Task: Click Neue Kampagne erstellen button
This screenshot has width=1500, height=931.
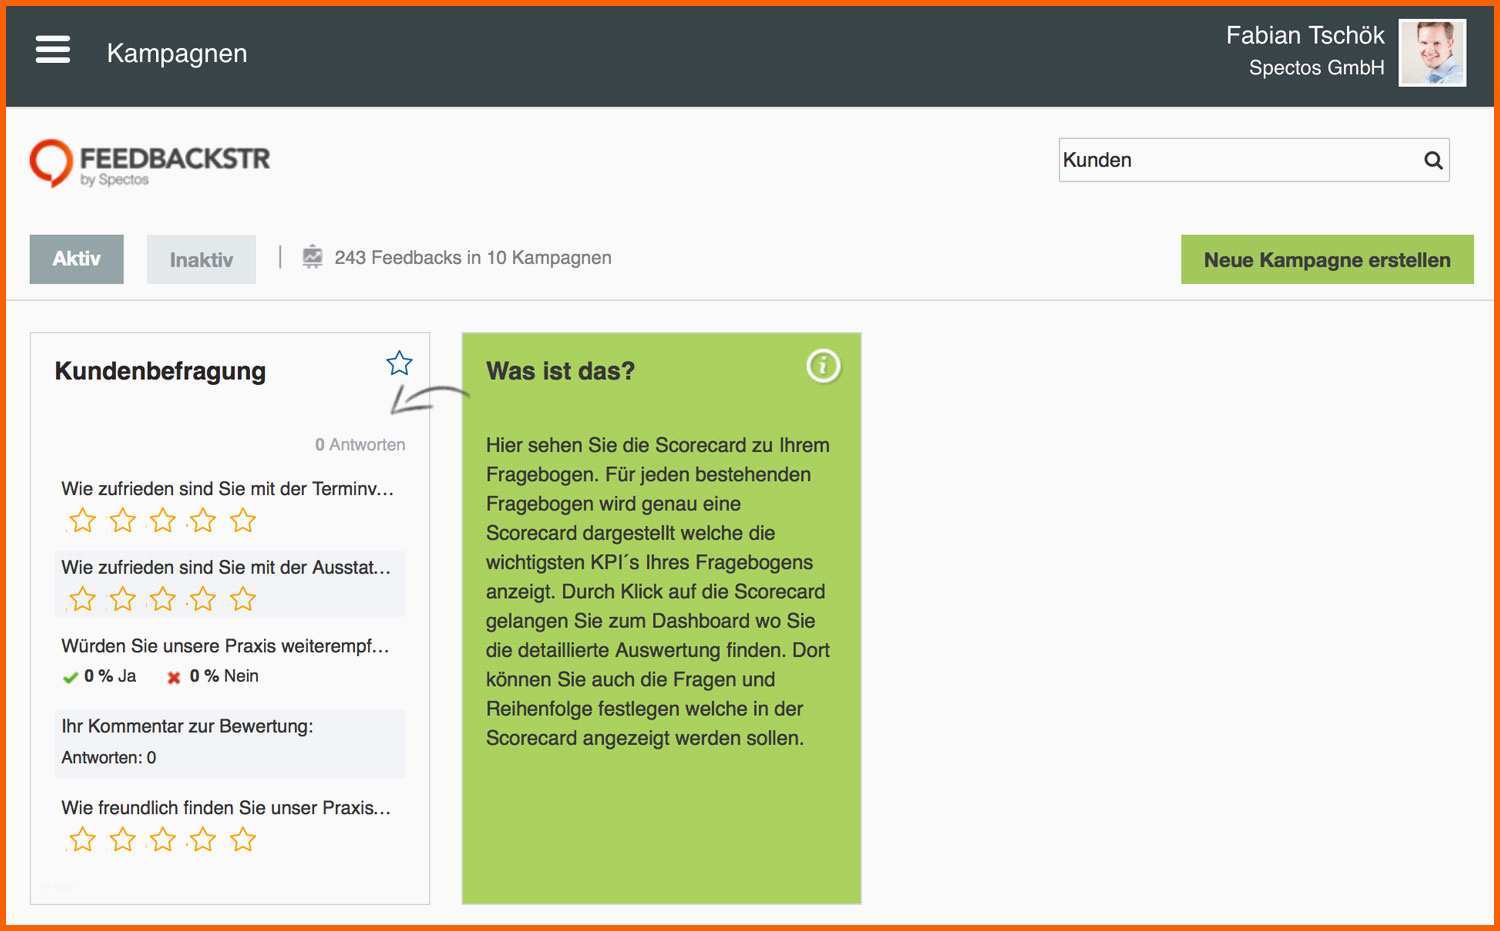Action: click(x=1326, y=260)
